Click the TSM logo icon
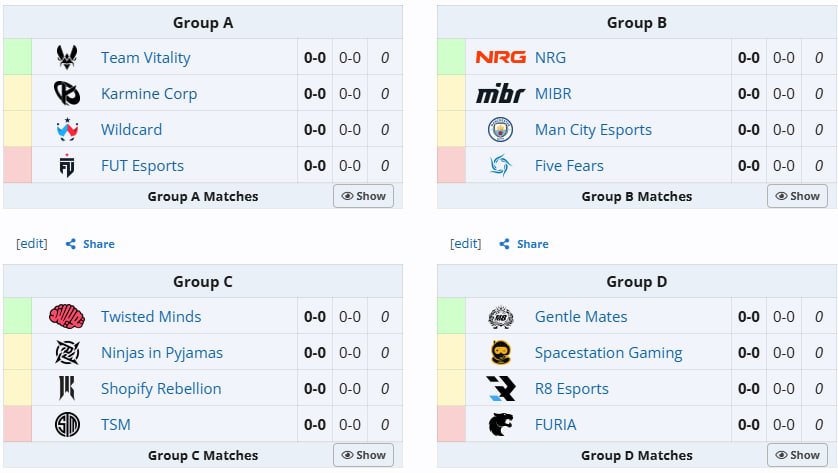This screenshot has width=838, height=473. (67, 424)
